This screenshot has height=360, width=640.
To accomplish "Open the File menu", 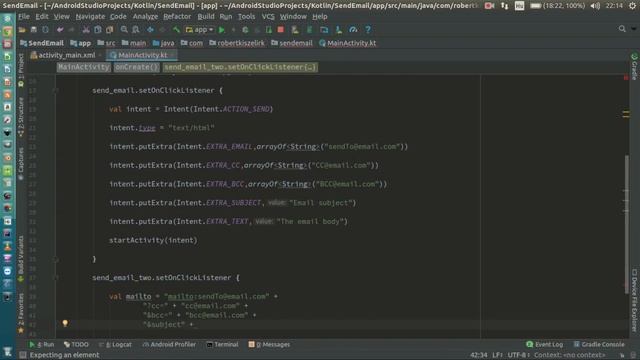I will 24,16.
